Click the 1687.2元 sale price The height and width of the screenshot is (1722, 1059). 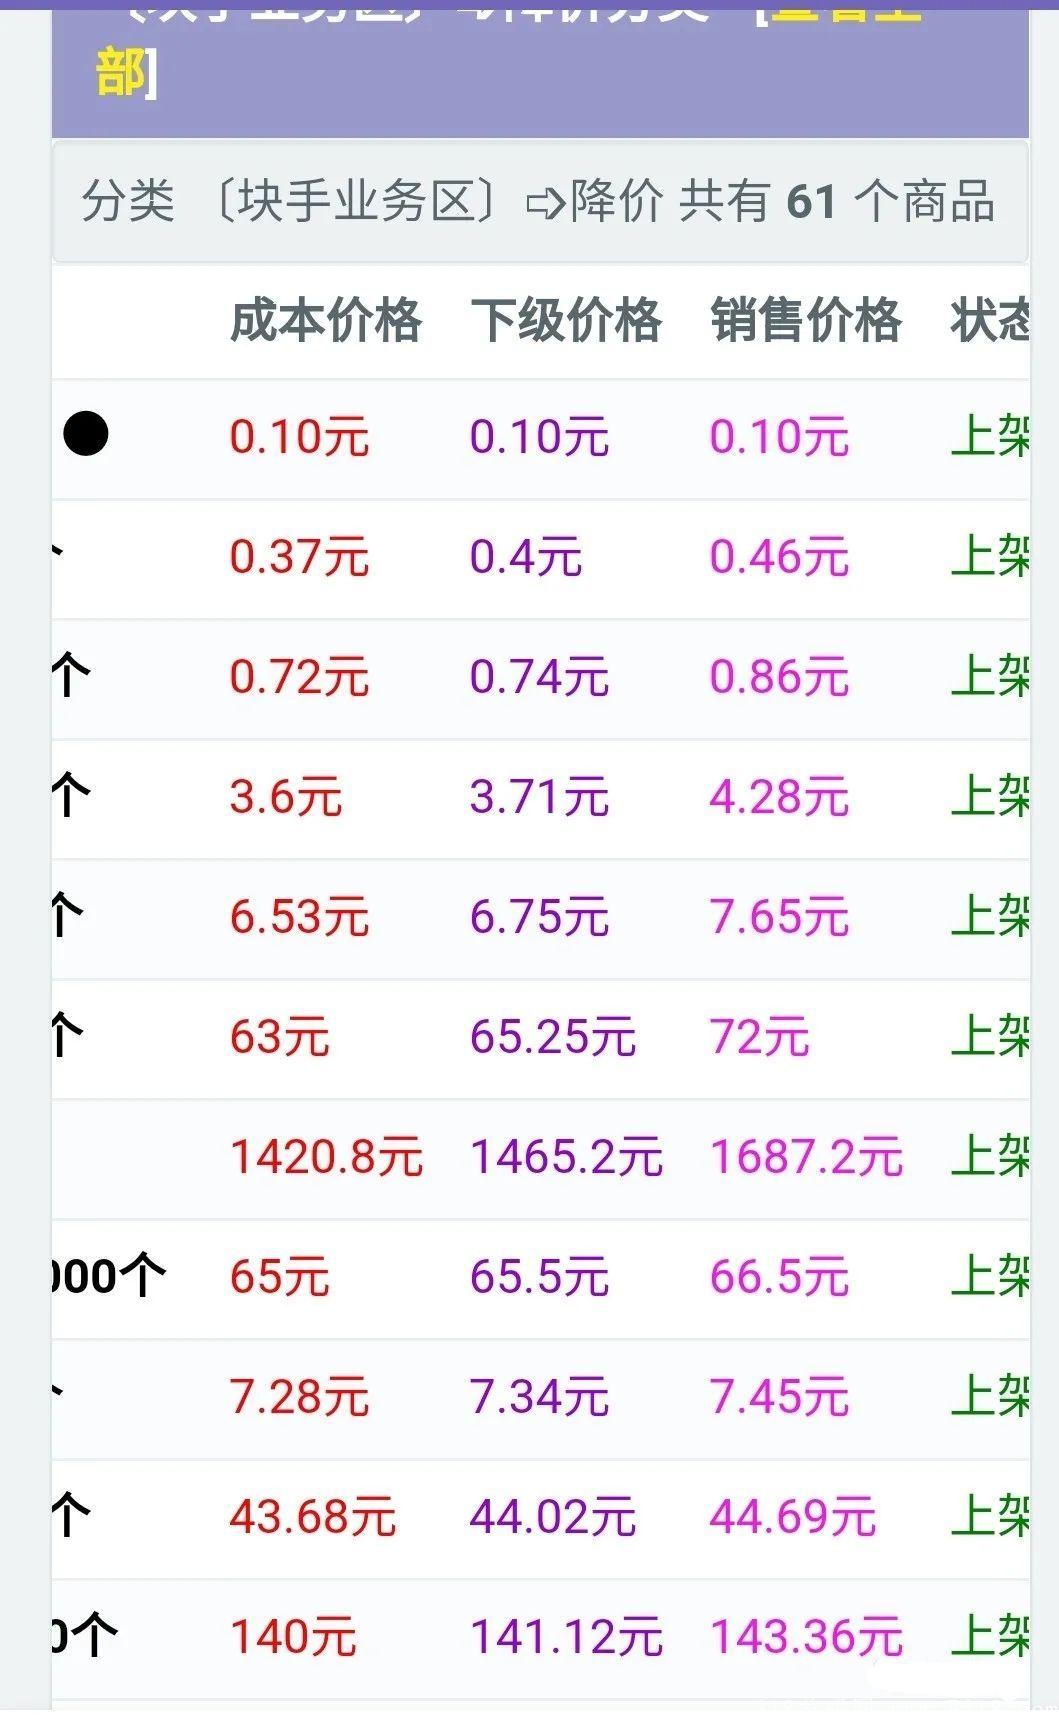point(807,1157)
